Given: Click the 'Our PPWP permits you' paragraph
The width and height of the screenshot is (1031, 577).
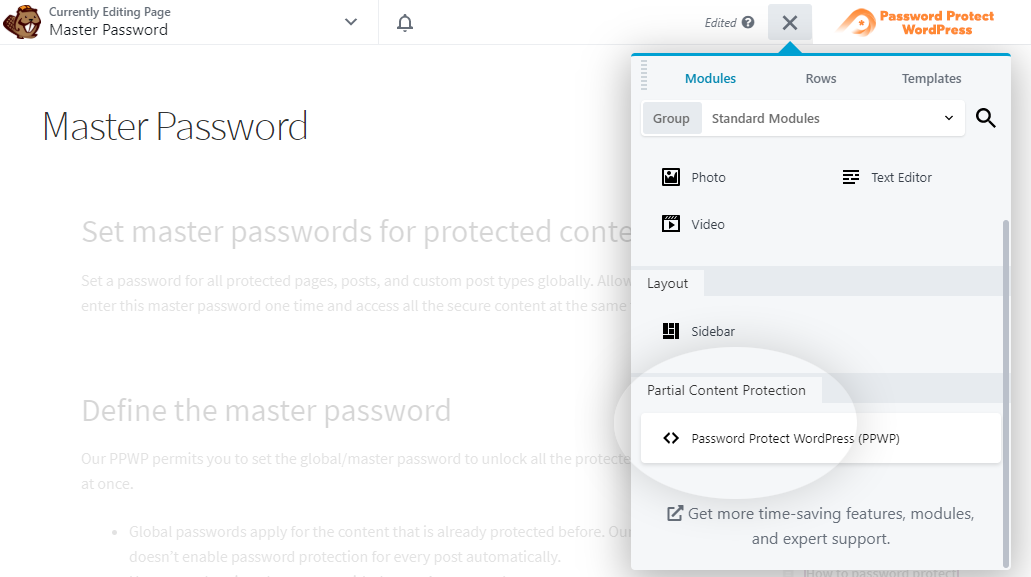Looking at the screenshot, I should click(x=356, y=471).
